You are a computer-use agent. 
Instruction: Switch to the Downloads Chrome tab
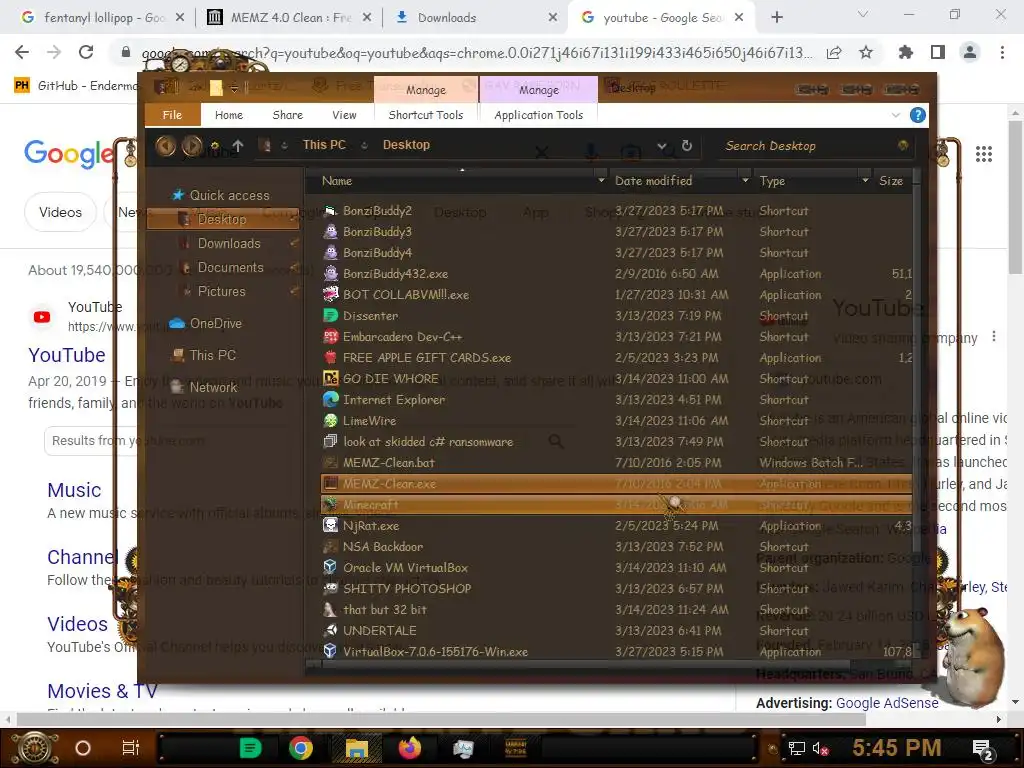click(x=477, y=18)
